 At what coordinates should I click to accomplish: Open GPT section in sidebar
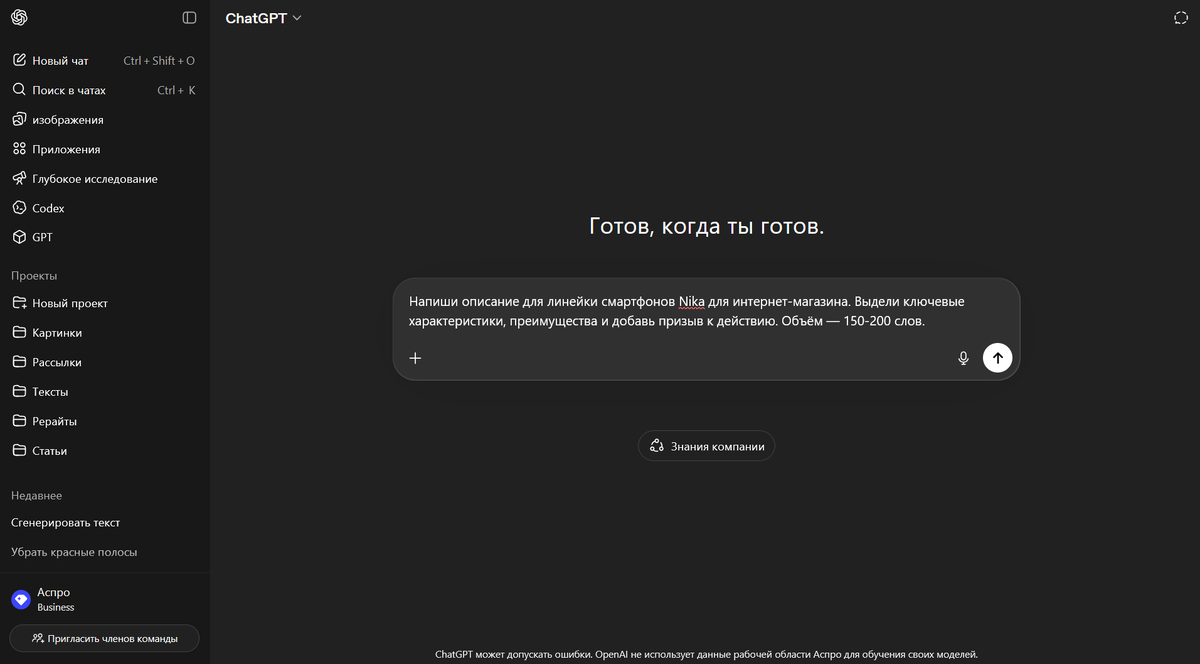point(104,238)
